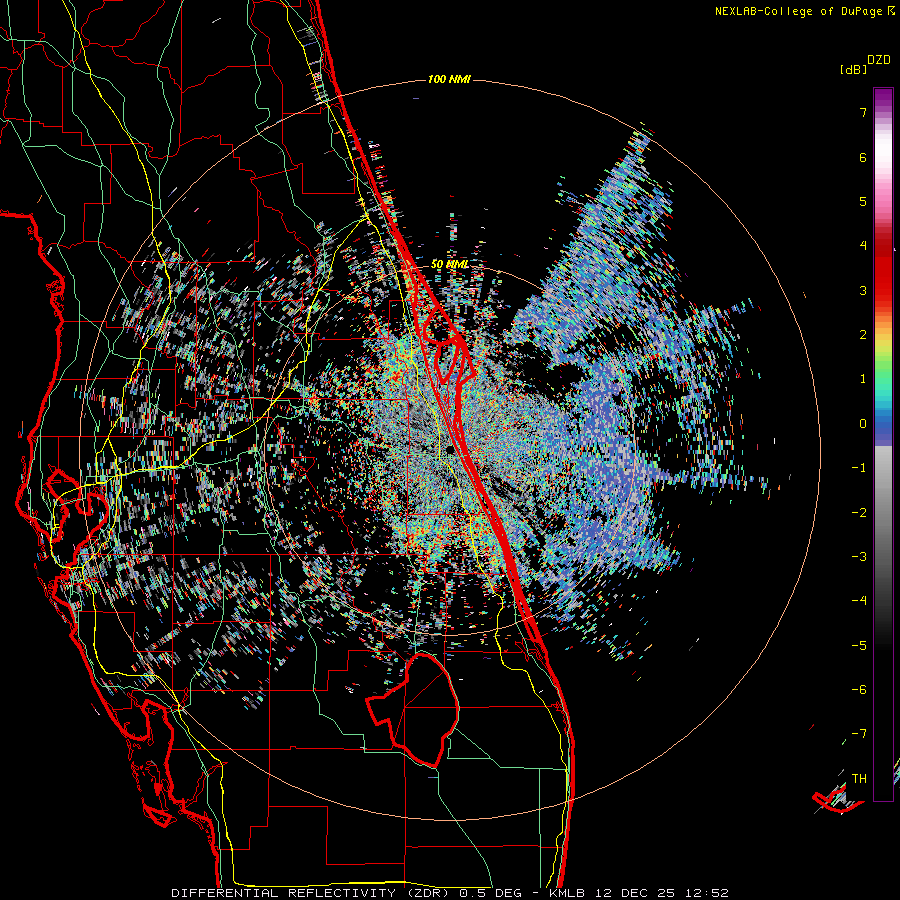Click the KMLB radar site identifier
Viewport: 900px width, 900px height.
(569, 893)
